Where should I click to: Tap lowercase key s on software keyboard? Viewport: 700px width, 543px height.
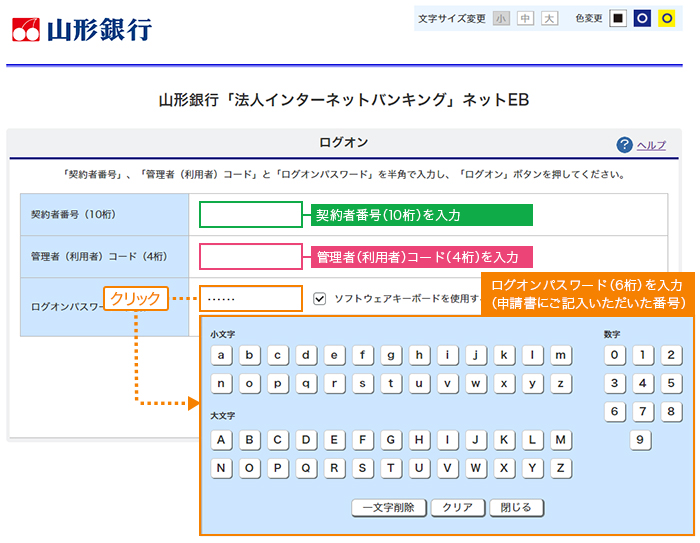[x=362, y=384]
